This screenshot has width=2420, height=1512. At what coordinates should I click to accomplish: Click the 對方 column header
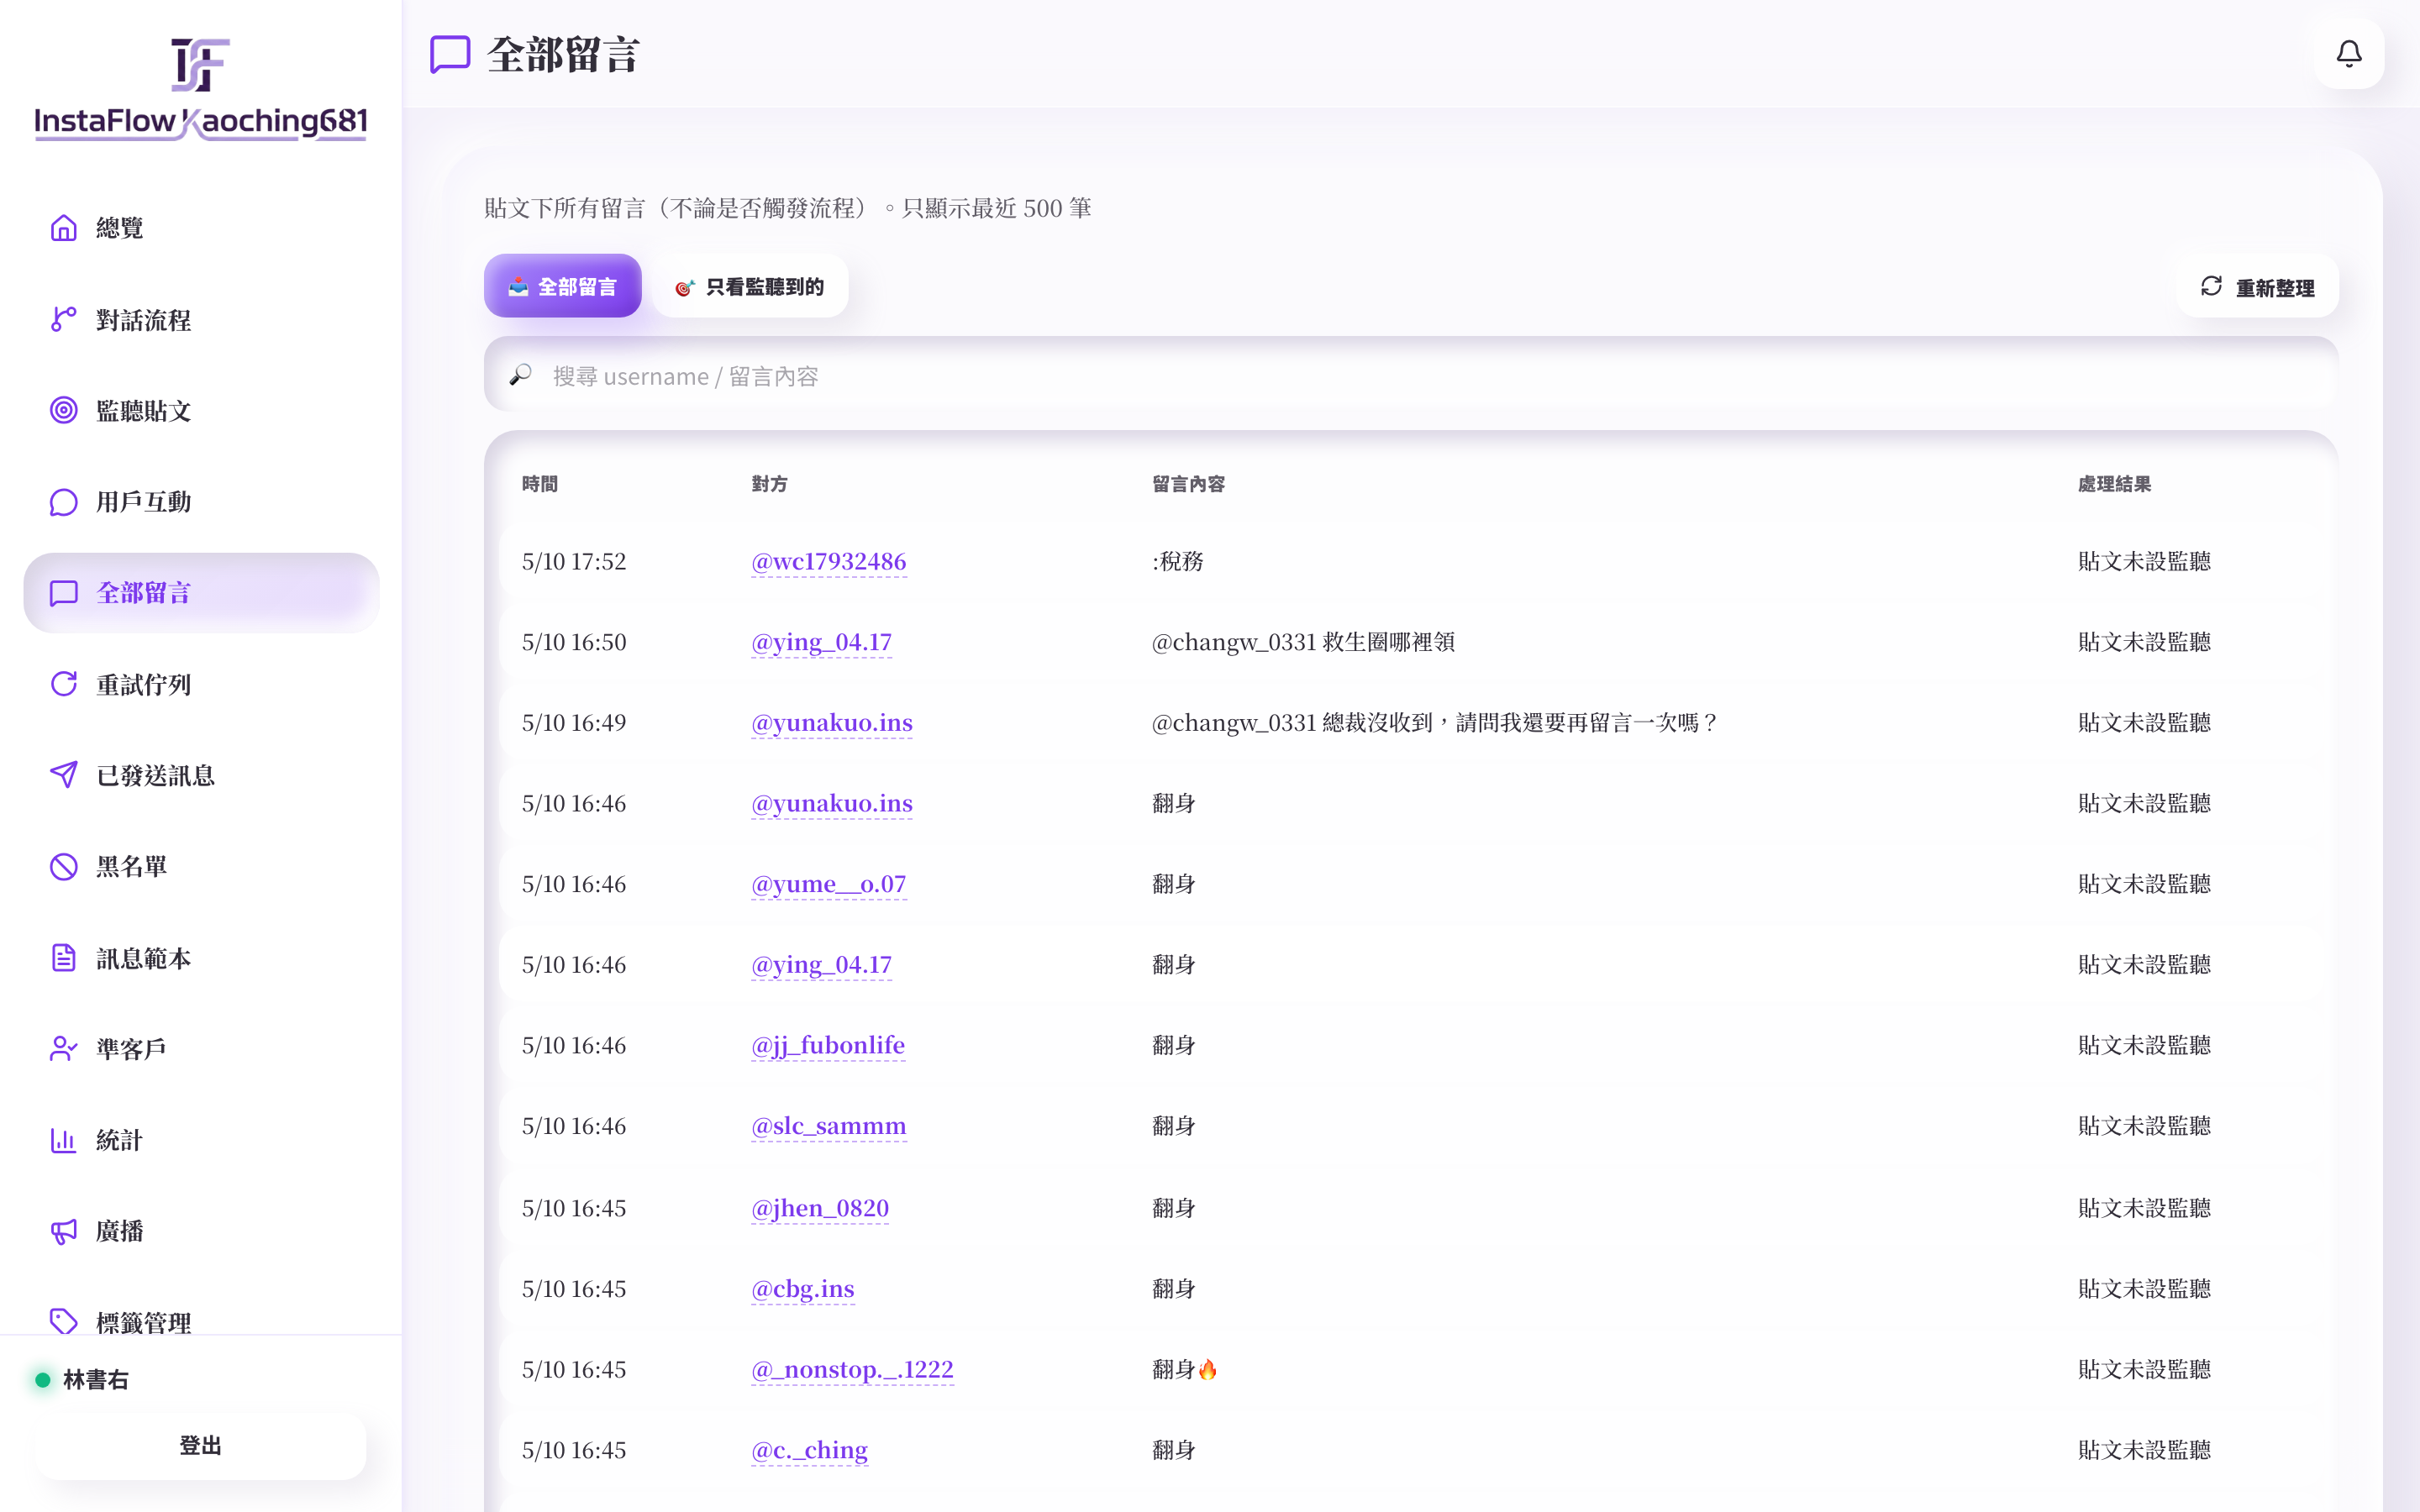(x=769, y=484)
